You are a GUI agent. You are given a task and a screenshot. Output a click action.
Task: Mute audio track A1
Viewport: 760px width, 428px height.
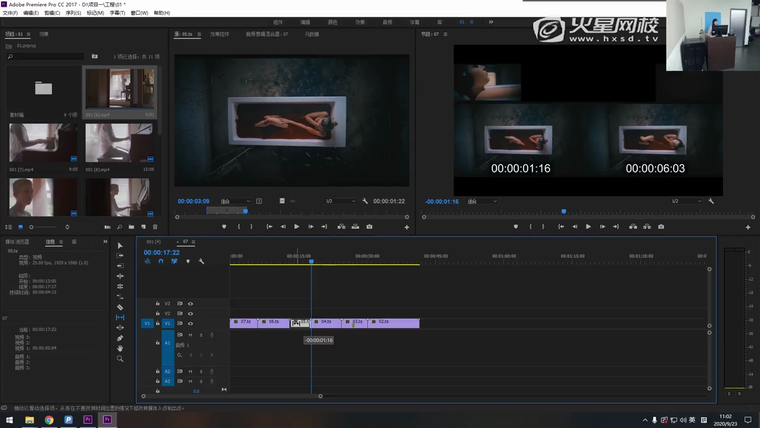tap(190, 335)
